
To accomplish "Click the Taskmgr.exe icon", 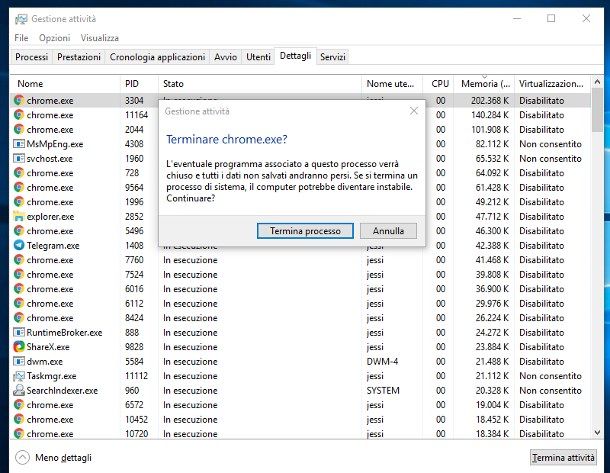I will coord(19,376).
